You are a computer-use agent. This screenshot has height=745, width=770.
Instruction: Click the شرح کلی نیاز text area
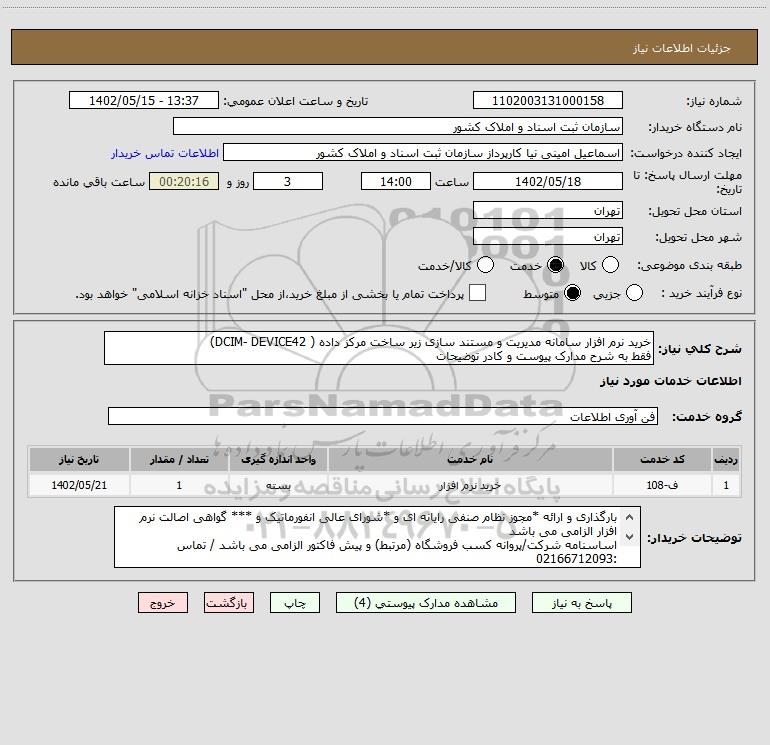pos(379,349)
